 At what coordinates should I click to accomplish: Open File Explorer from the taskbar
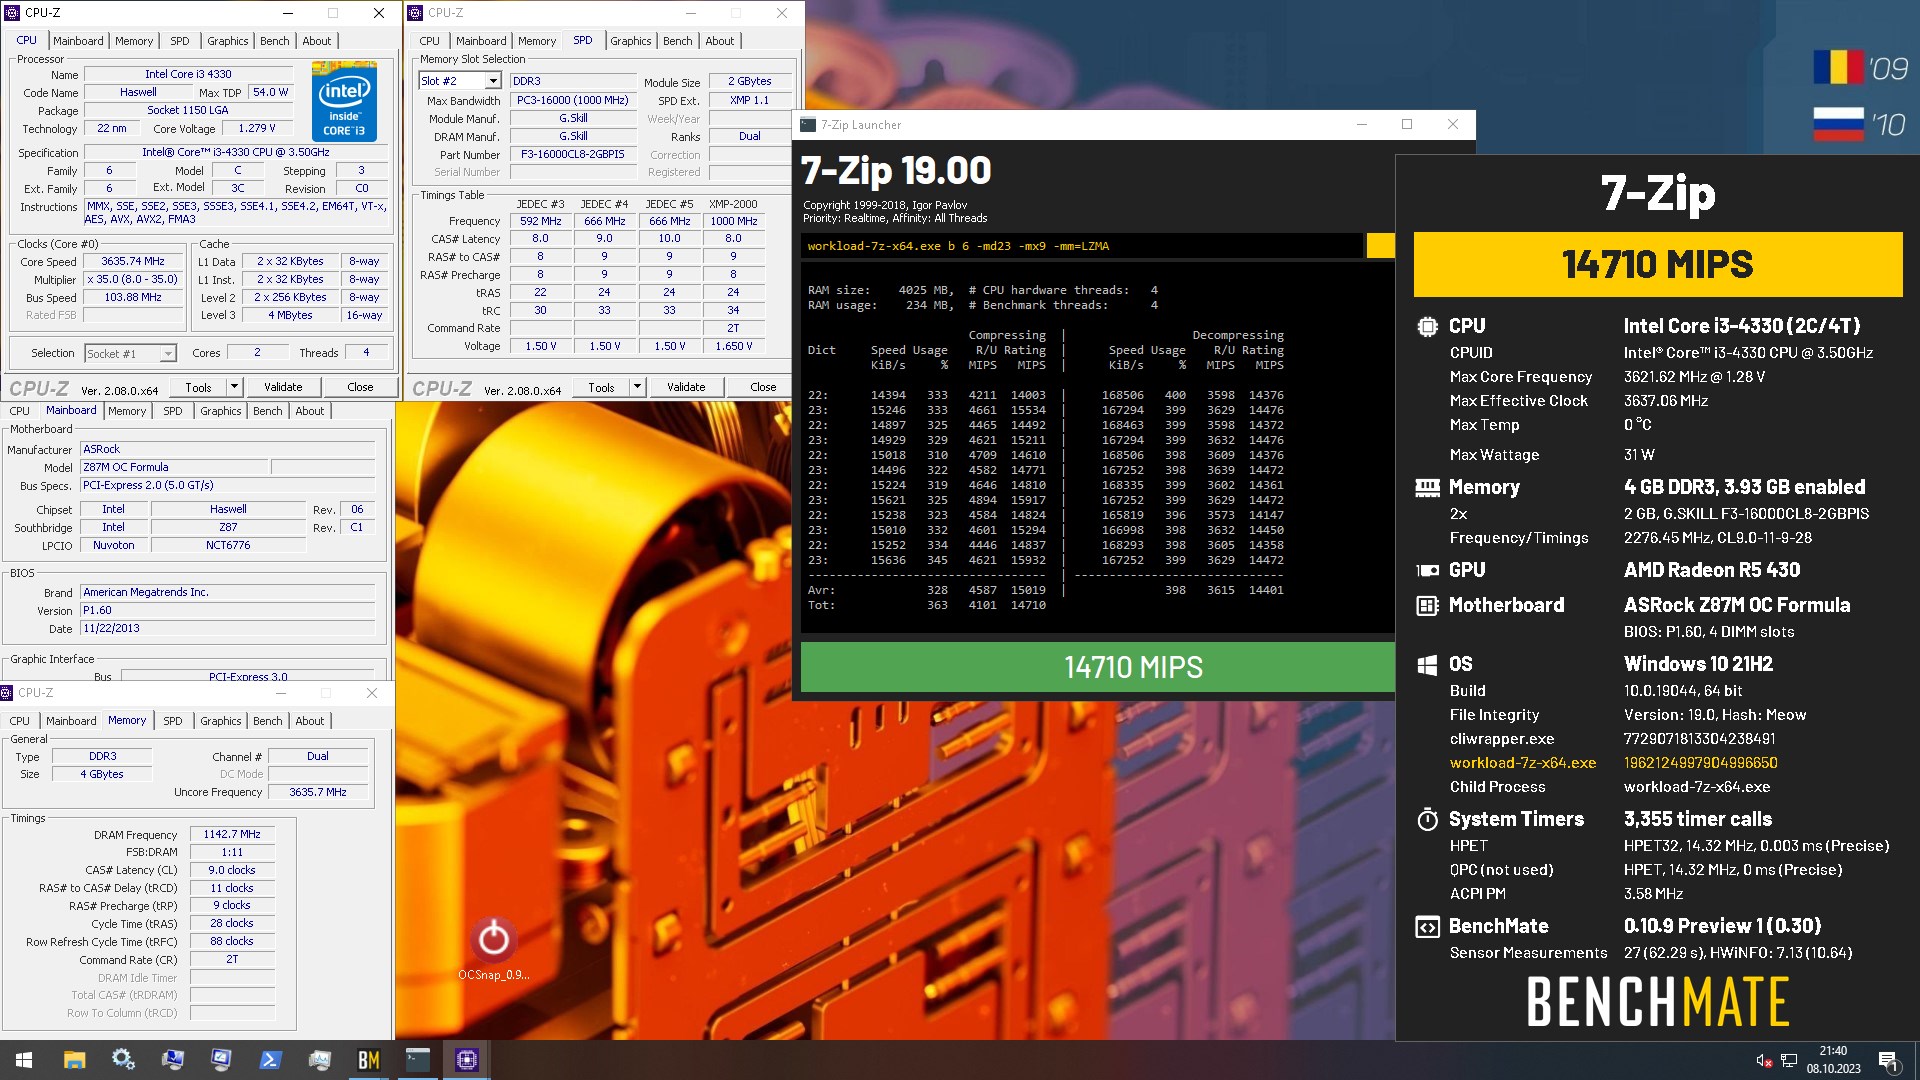click(74, 1060)
